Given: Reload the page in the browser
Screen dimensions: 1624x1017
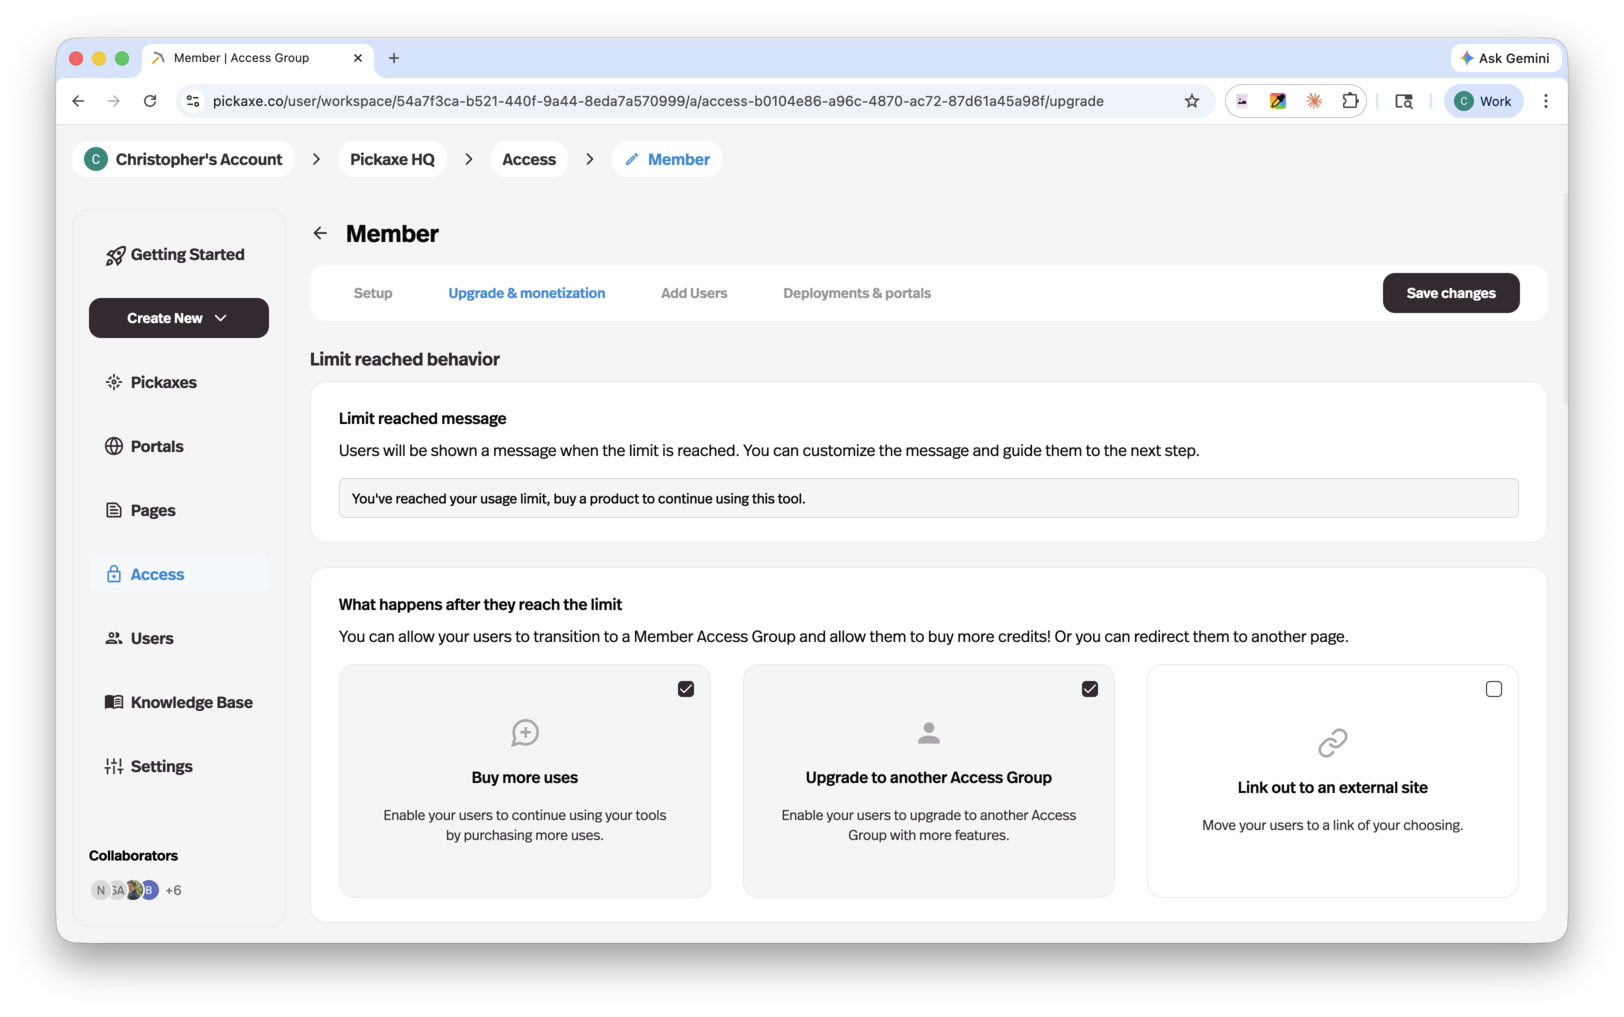Looking at the screenshot, I should click(x=150, y=101).
